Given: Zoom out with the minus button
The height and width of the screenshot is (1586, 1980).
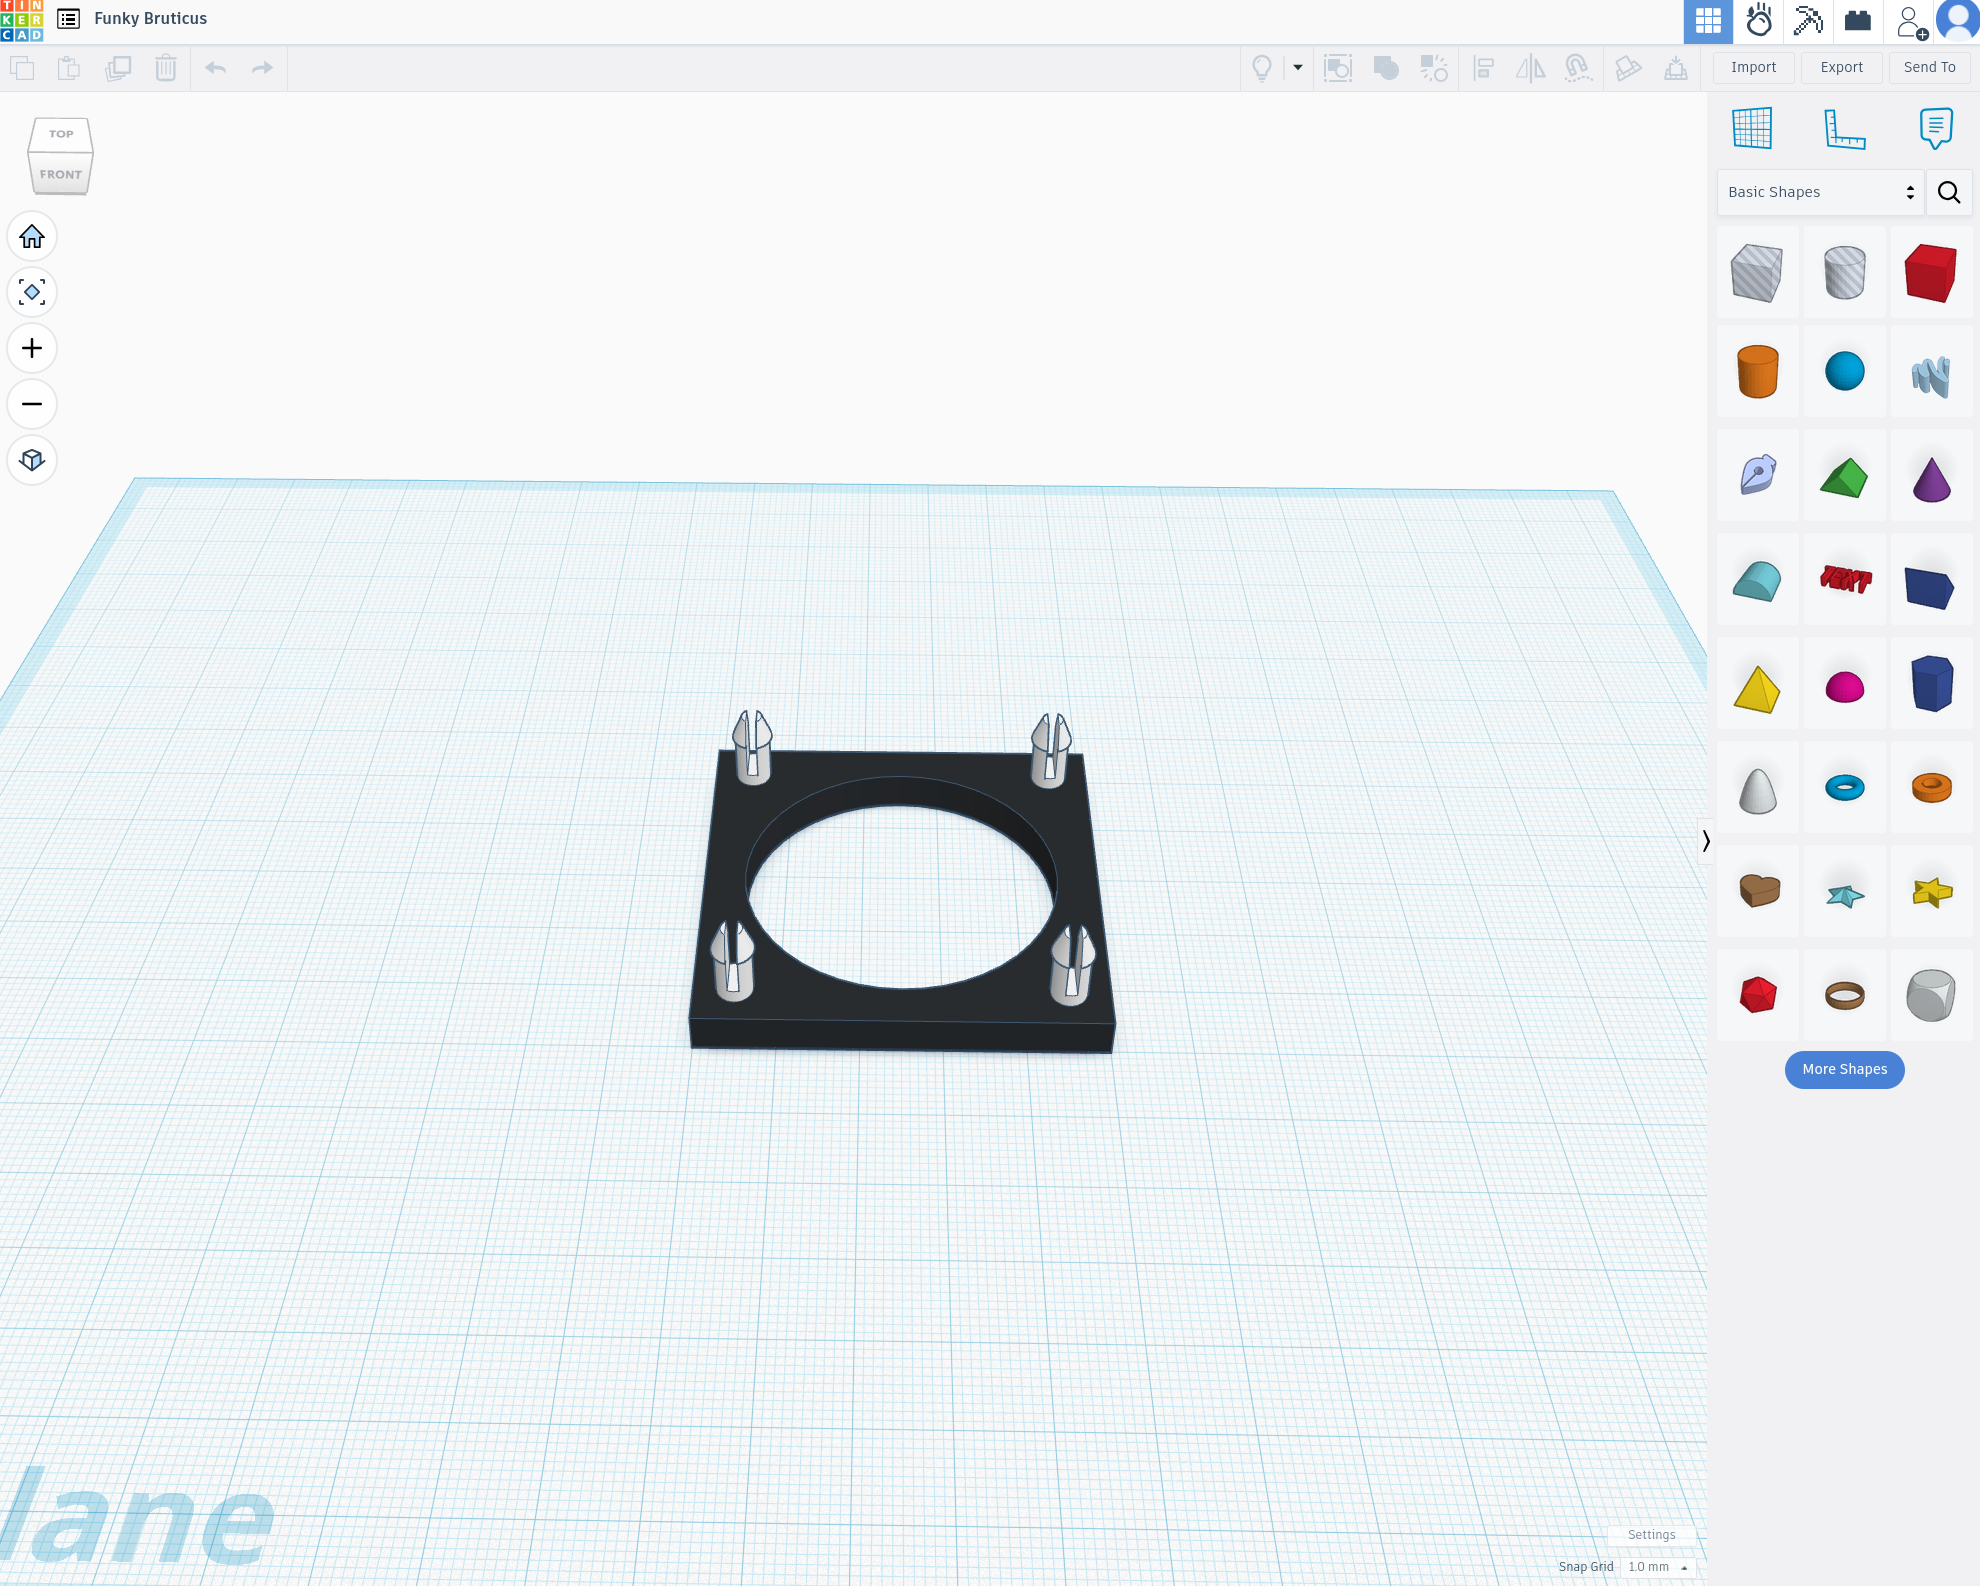Looking at the screenshot, I should pyautogui.click(x=32, y=405).
